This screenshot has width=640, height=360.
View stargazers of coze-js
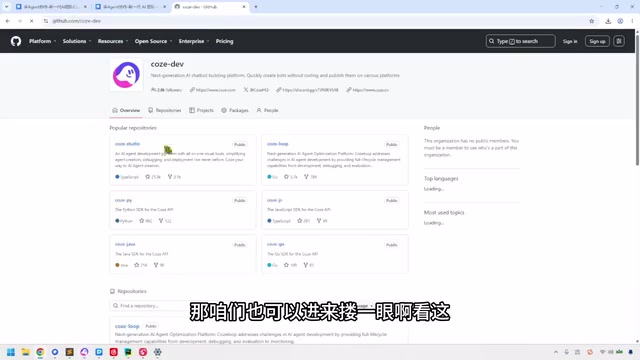[x=304, y=221]
